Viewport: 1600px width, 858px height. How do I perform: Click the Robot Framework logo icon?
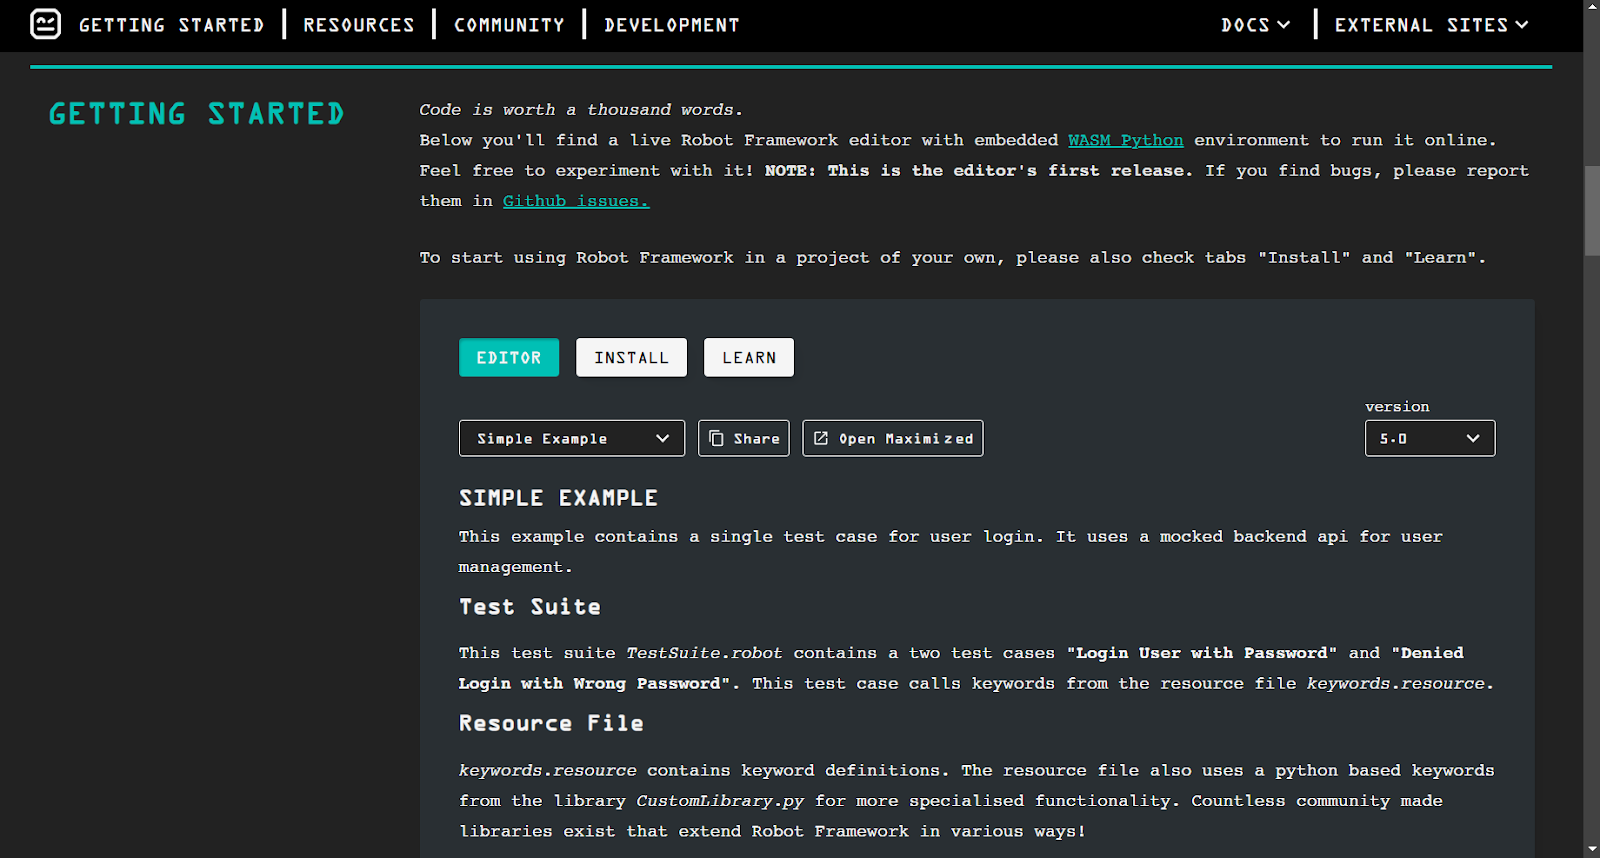[x=45, y=24]
